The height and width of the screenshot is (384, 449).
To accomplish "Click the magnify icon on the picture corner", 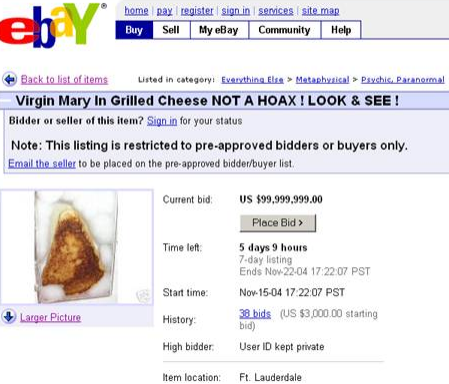I will [x=143, y=295].
